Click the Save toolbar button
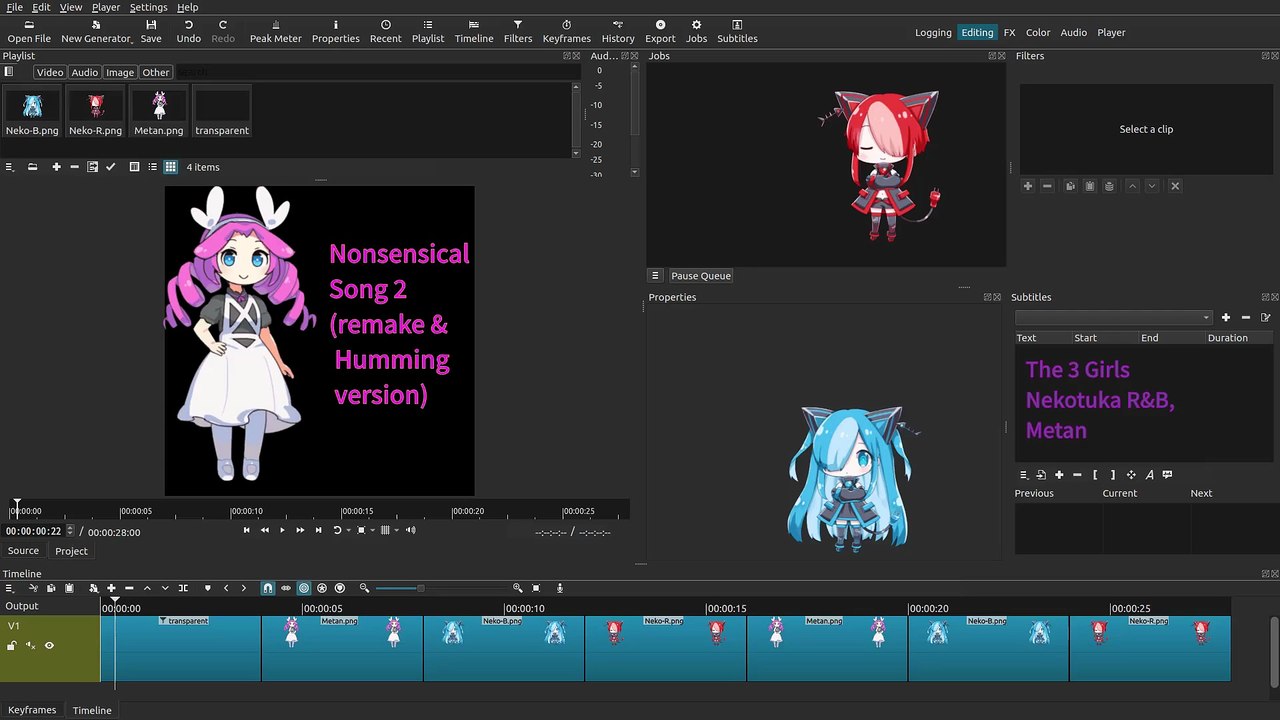1280x720 pixels. (x=151, y=31)
